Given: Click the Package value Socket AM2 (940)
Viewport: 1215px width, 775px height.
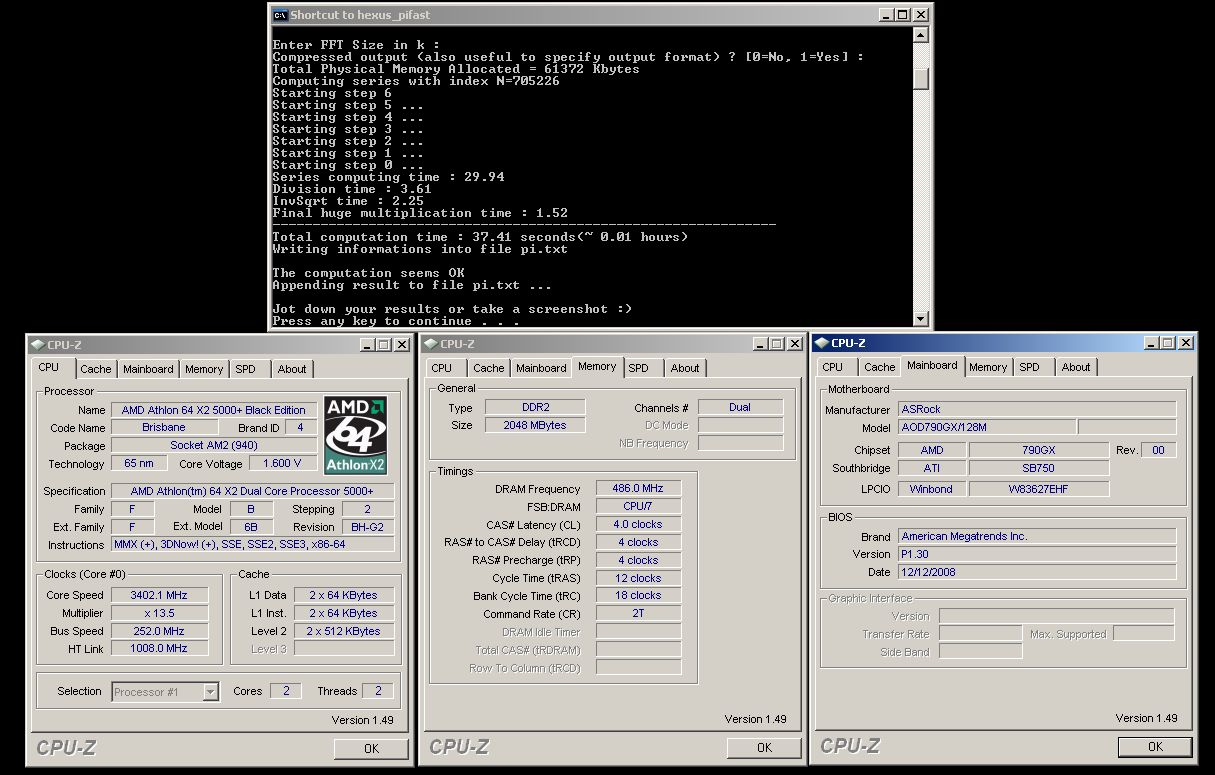Looking at the screenshot, I should [x=214, y=446].
